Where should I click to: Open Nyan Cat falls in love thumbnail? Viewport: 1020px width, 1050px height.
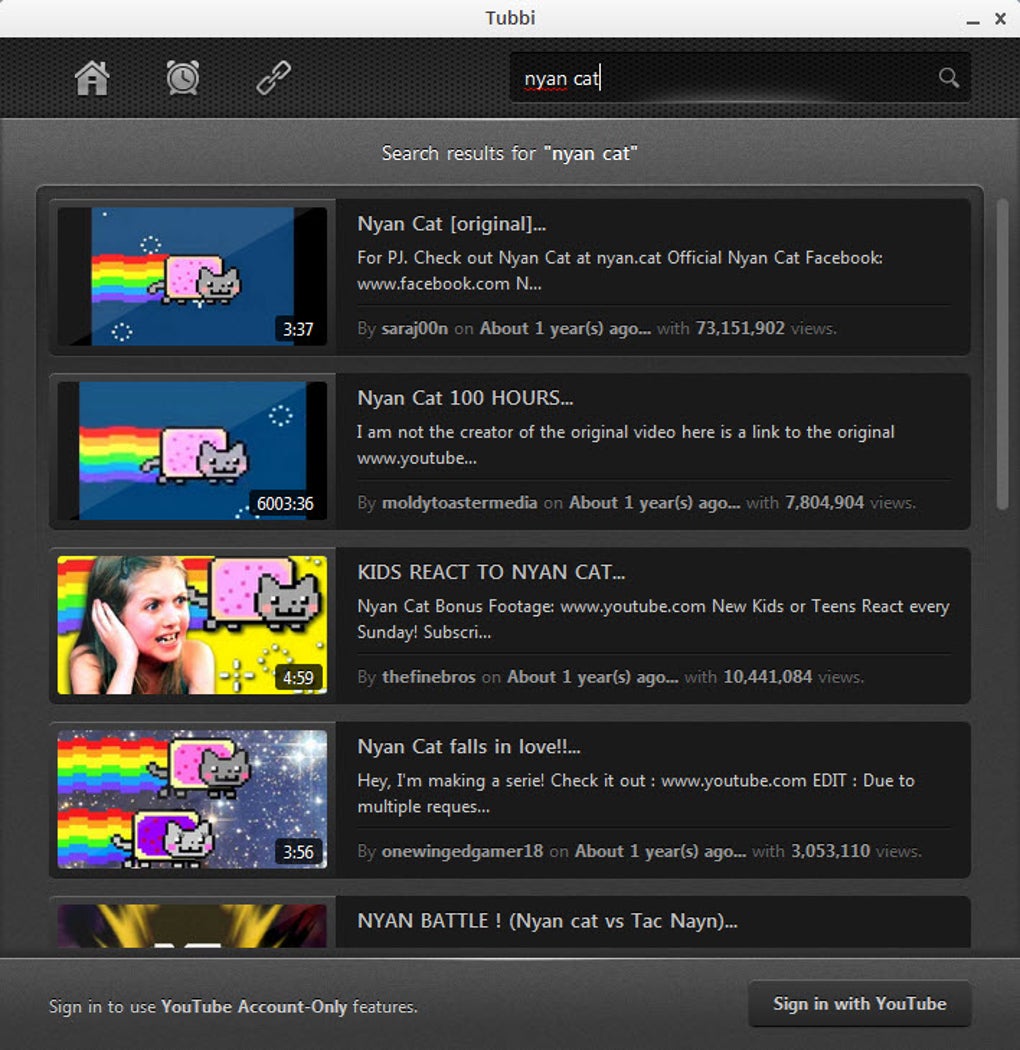pos(192,799)
